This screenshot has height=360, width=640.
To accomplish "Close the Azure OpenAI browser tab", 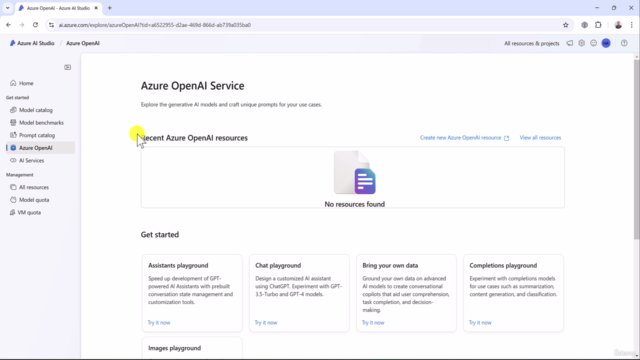I will click(x=96, y=8).
